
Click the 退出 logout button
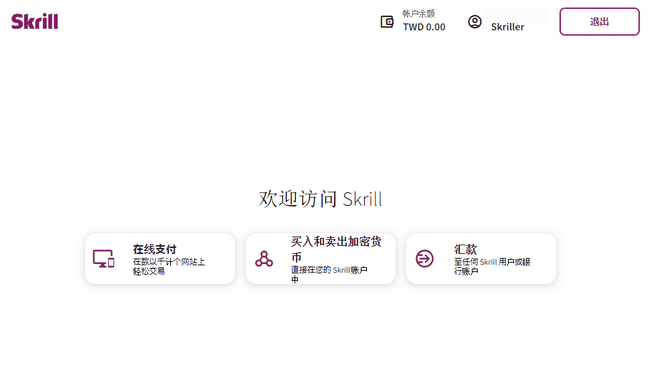pos(599,22)
